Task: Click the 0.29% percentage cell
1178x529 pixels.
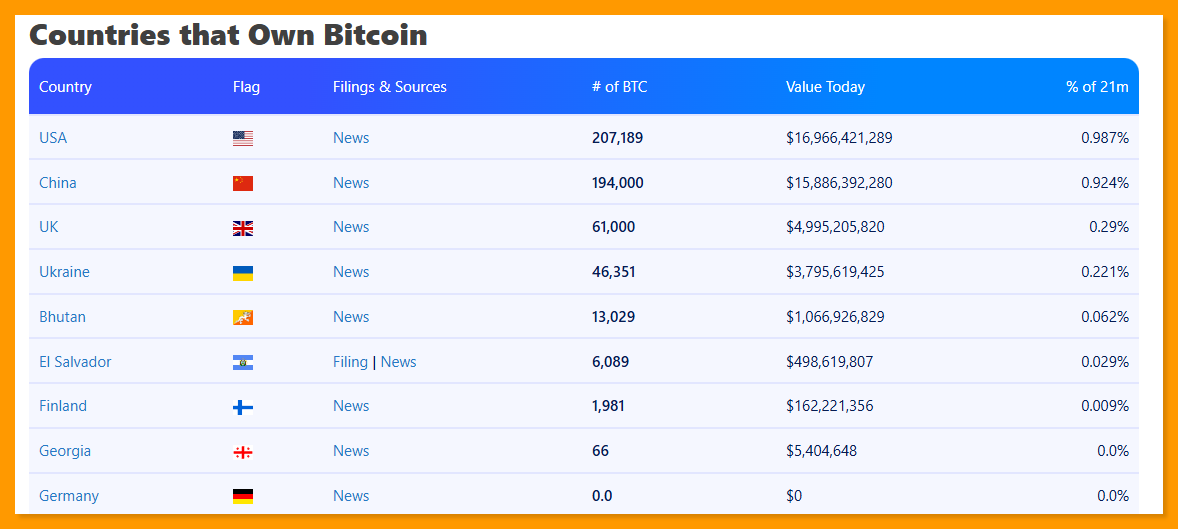Action: tap(1109, 227)
